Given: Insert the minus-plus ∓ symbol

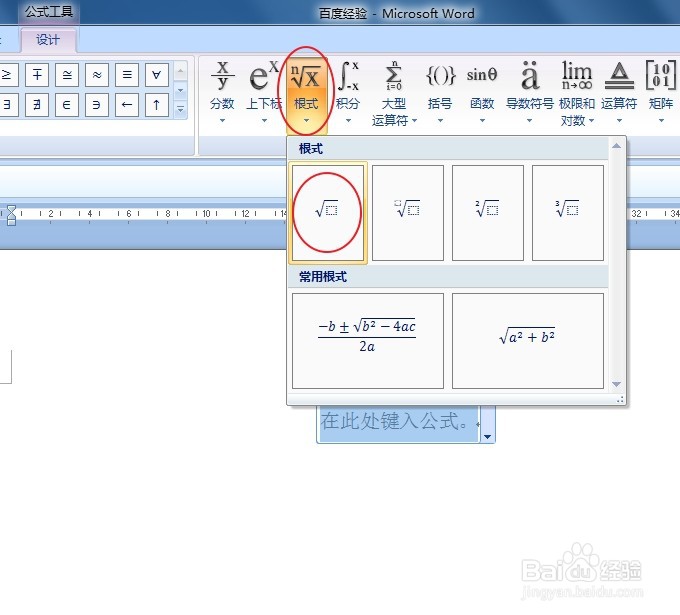Looking at the screenshot, I should tap(37, 75).
